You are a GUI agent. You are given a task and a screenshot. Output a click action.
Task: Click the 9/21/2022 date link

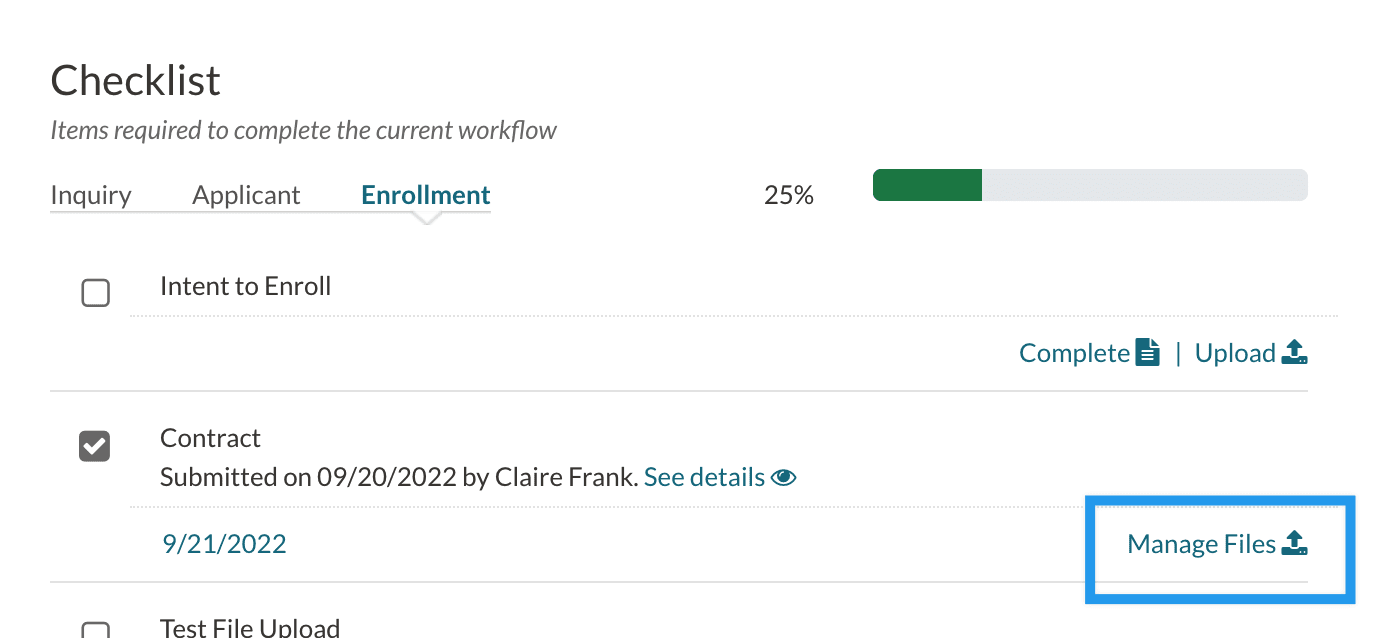point(224,544)
